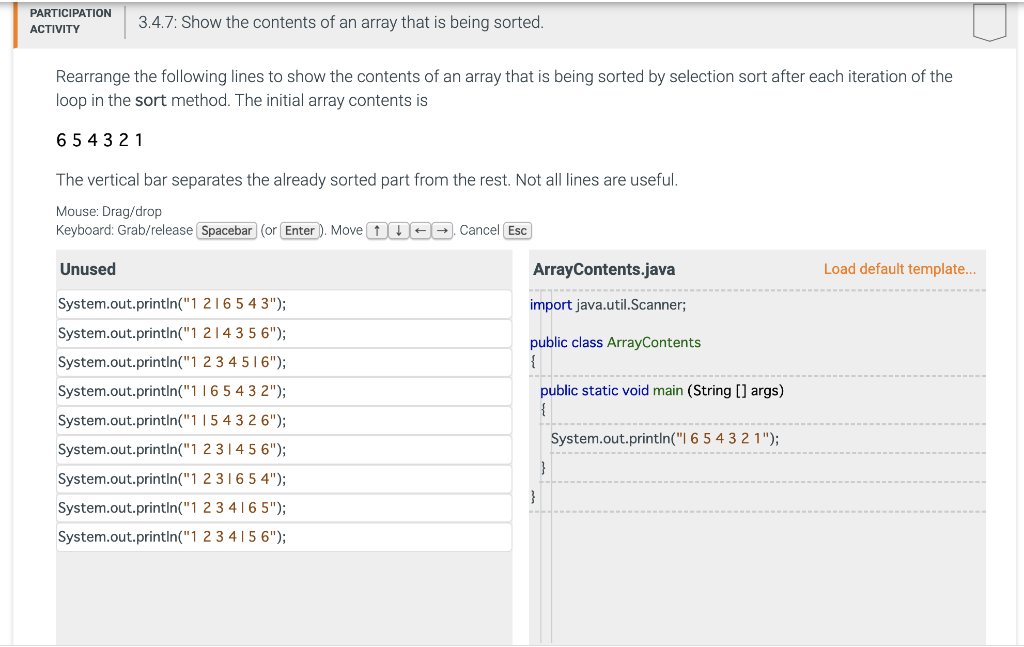Click the left arrow move key icon

point(420,230)
